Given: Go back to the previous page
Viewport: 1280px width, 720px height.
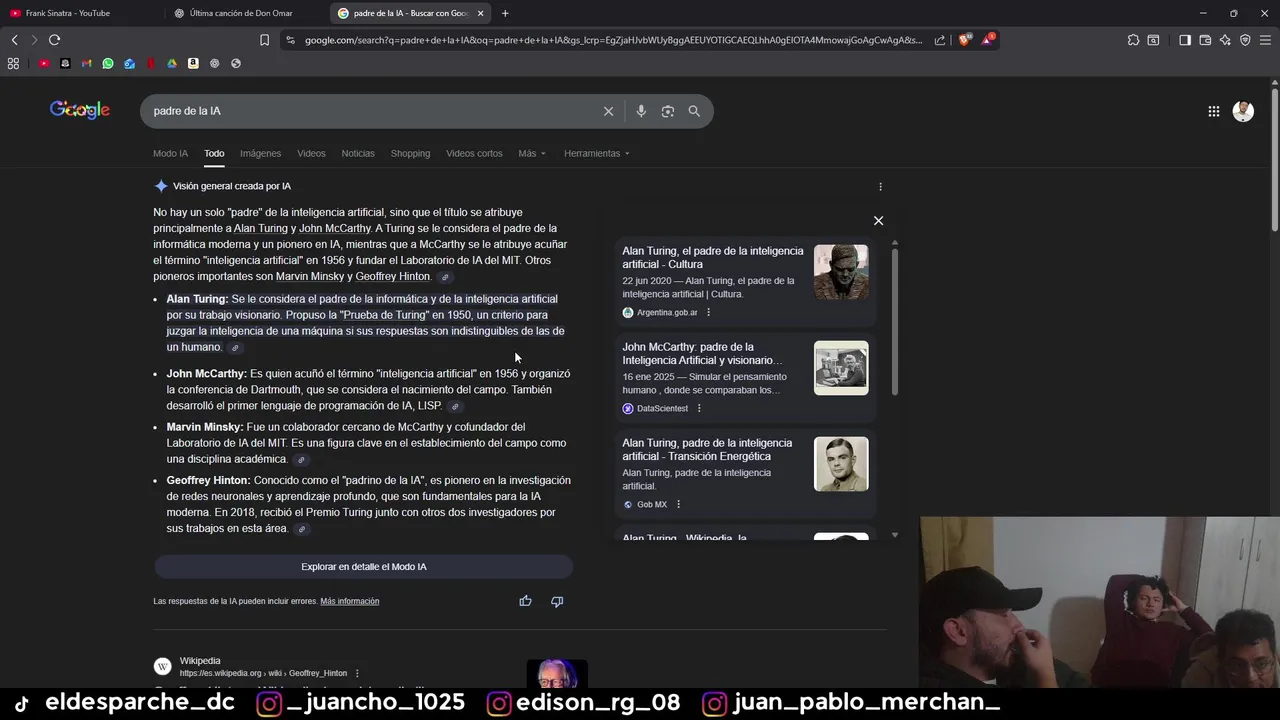Looking at the screenshot, I should 14,40.
